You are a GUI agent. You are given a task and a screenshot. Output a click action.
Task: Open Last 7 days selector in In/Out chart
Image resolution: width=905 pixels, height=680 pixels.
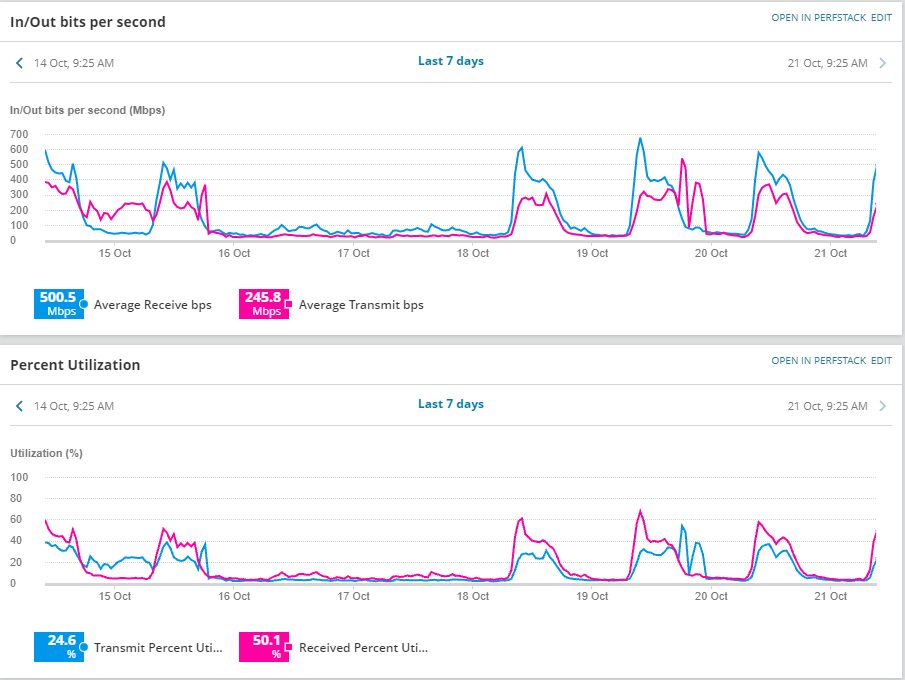tap(451, 61)
